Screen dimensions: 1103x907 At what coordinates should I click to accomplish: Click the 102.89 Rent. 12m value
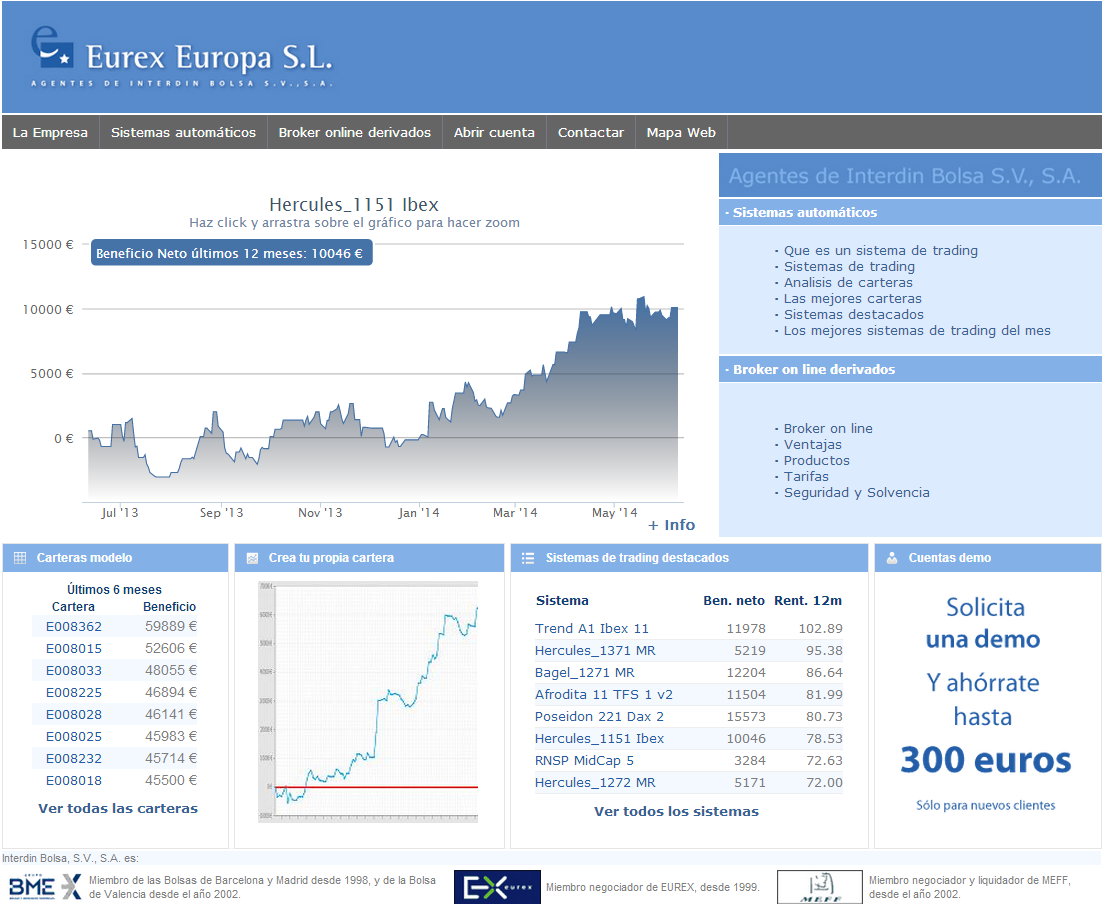click(x=820, y=628)
